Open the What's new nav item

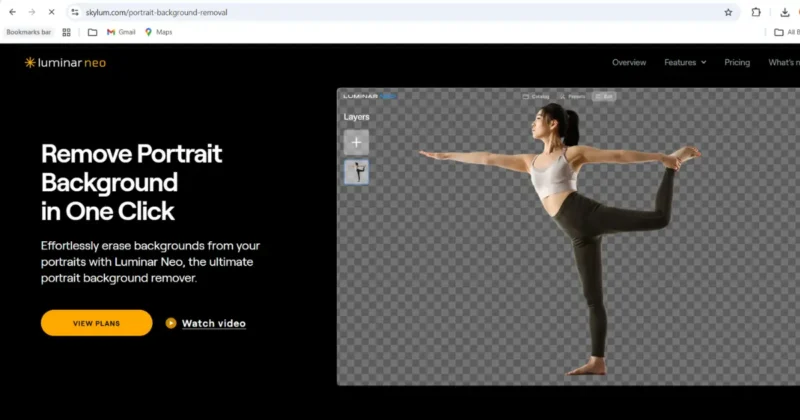[x=784, y=62]
